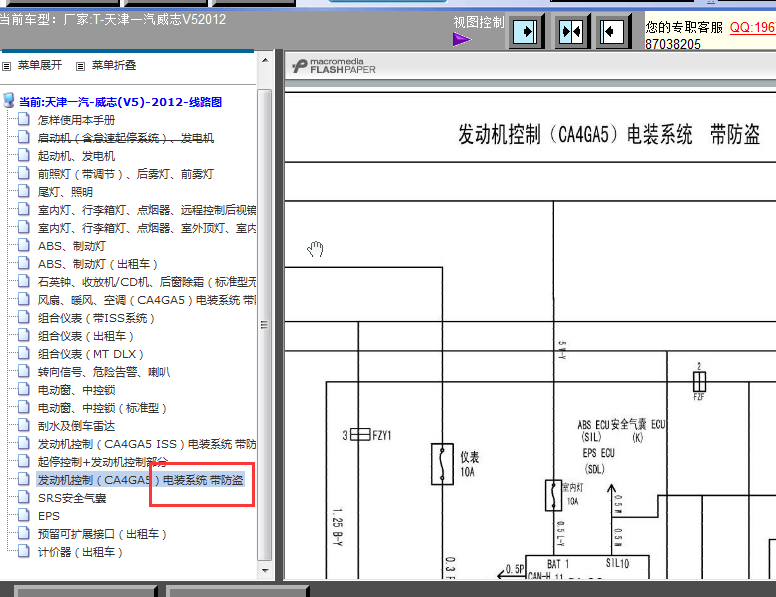Open ABS、制动灯（出租车） diagram
Screen dimensions: 776x597
98,264
